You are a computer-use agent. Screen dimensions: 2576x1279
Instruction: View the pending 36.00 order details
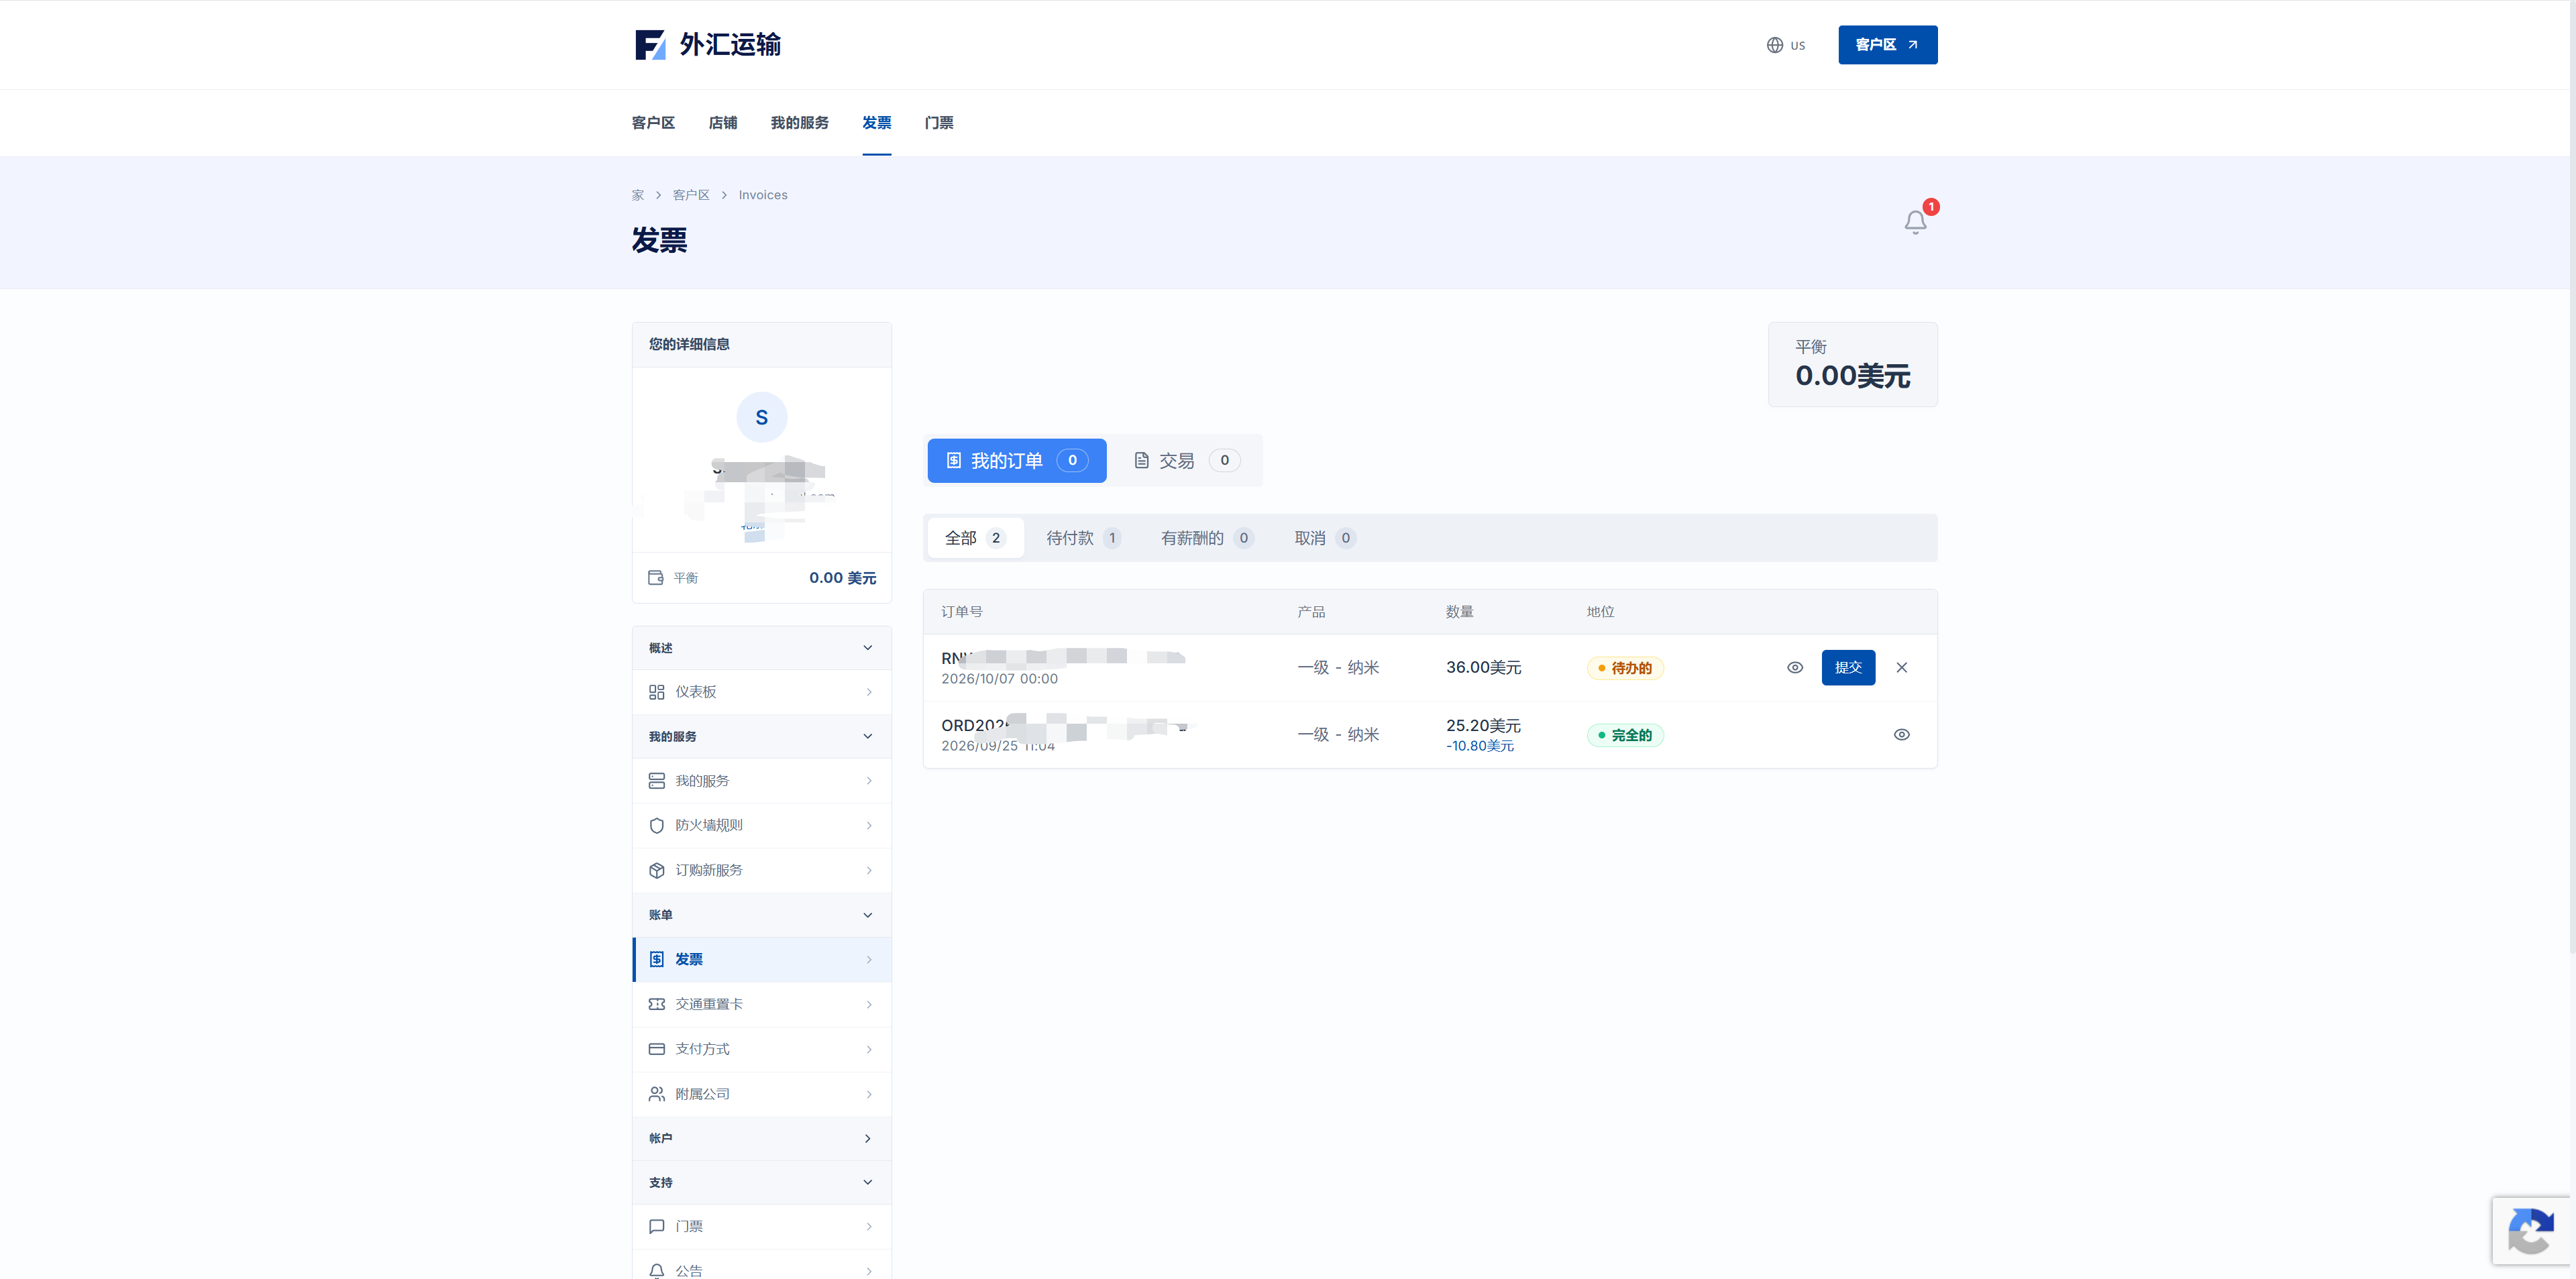coord(1795,667)
